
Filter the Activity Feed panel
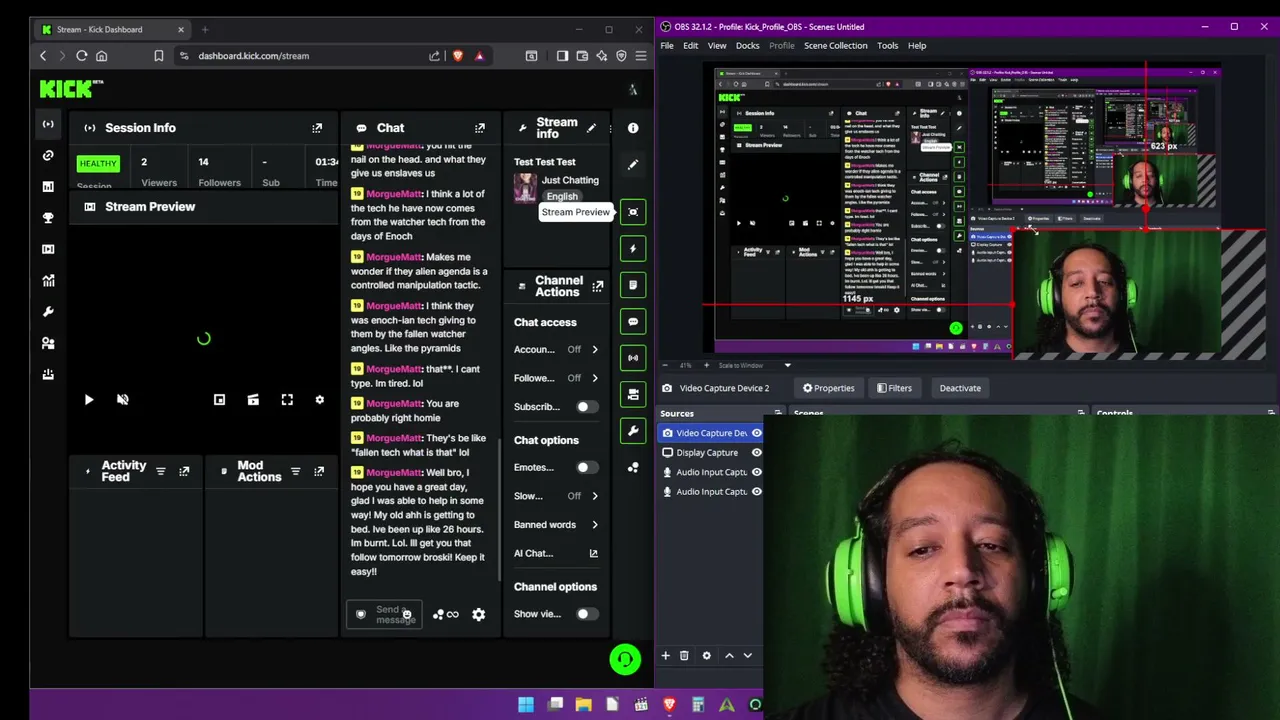pos(160,471)
